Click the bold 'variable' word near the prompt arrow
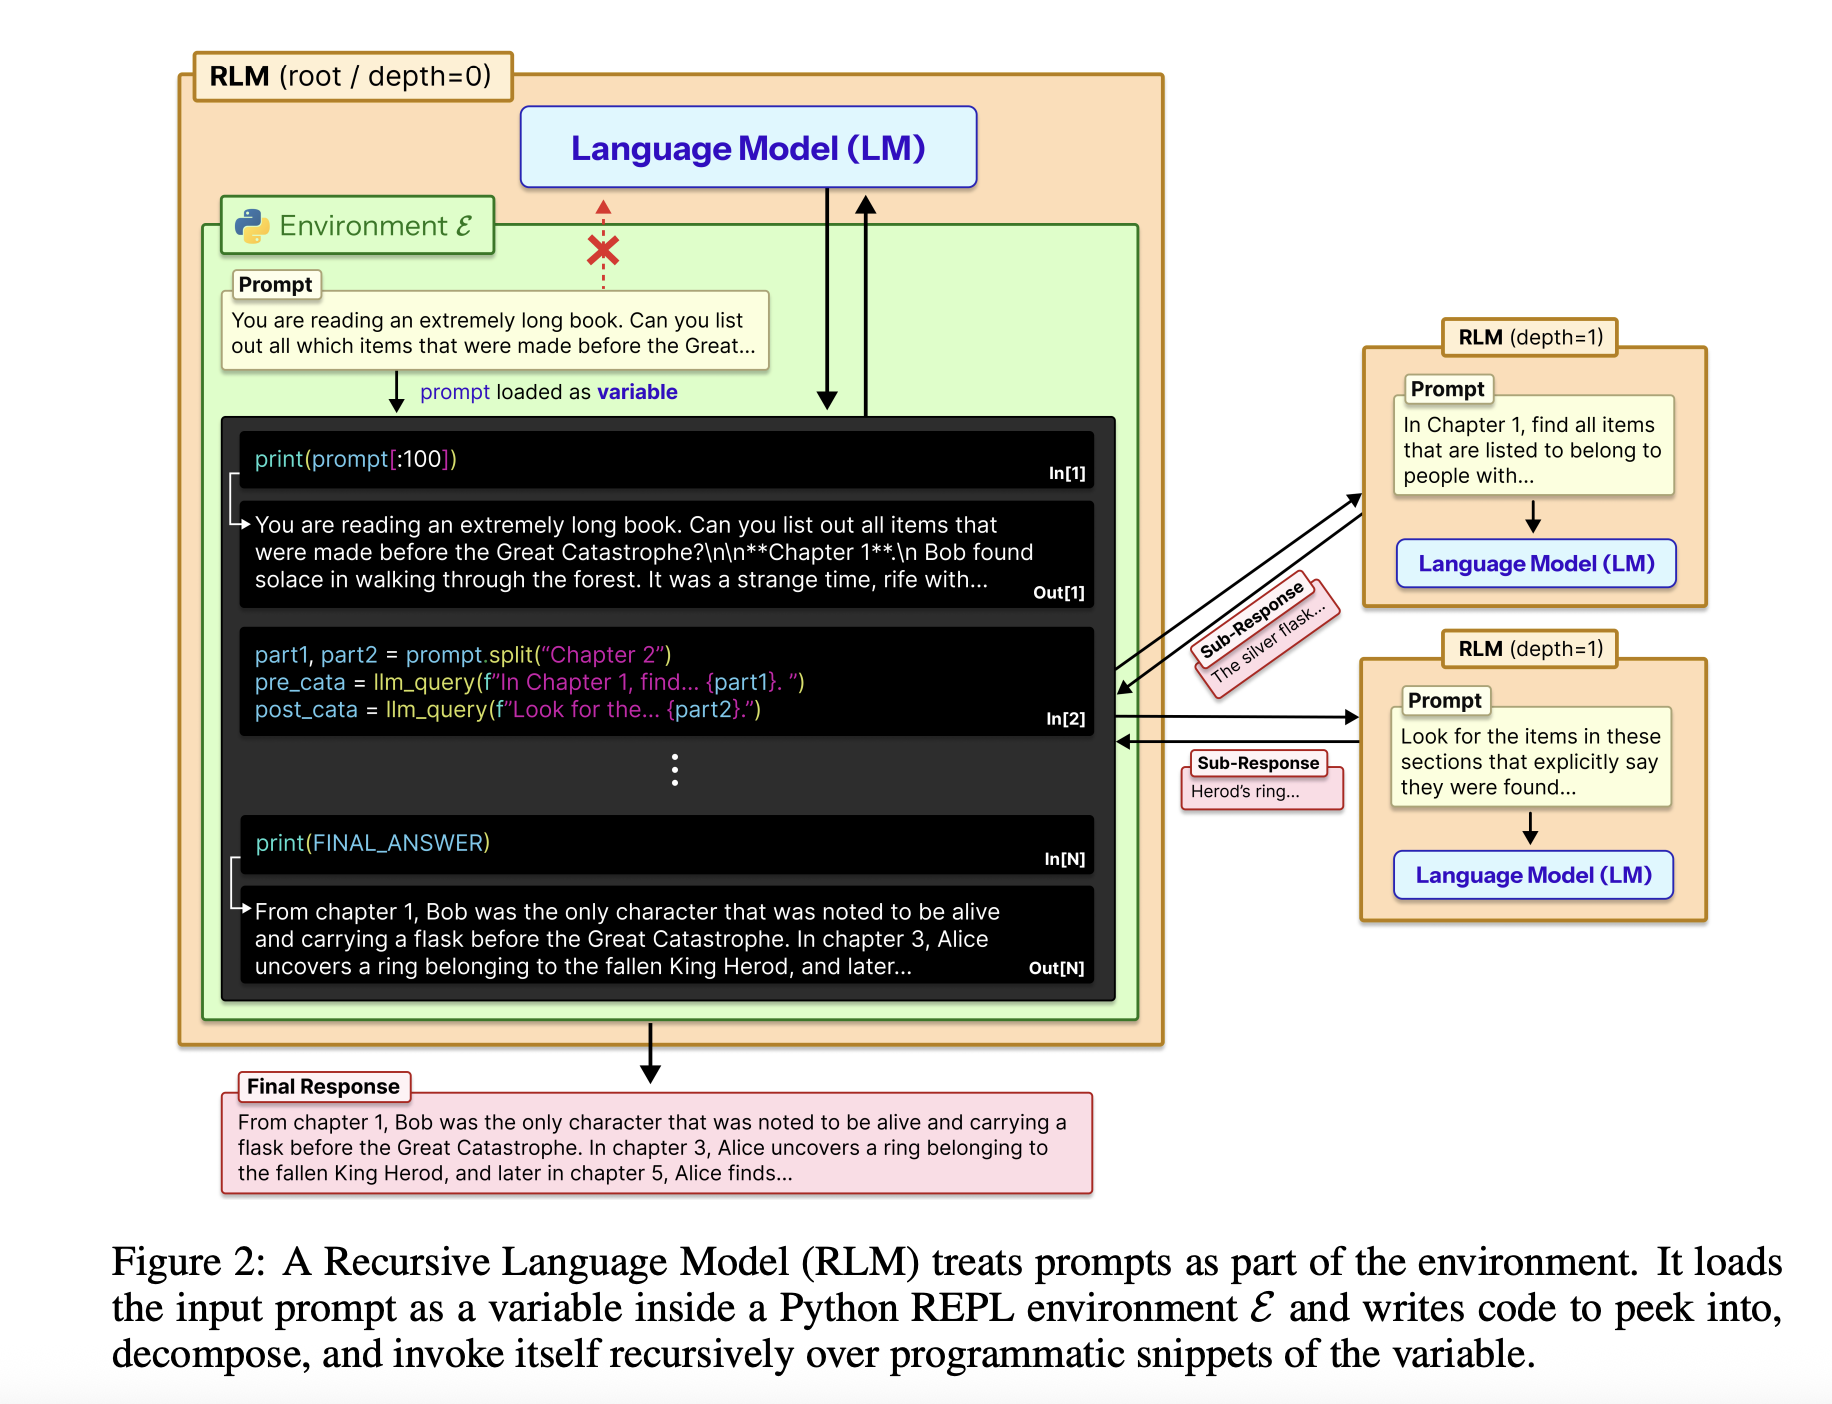The width and height of the screenshot is (1832, 1404). click(x=637, y=392)
